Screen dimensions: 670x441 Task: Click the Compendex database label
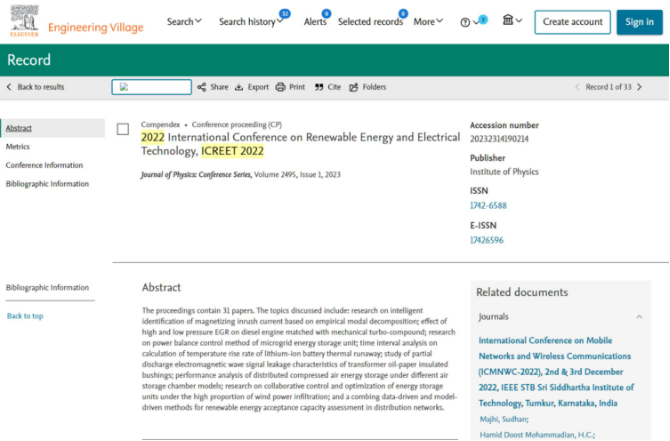160,124
